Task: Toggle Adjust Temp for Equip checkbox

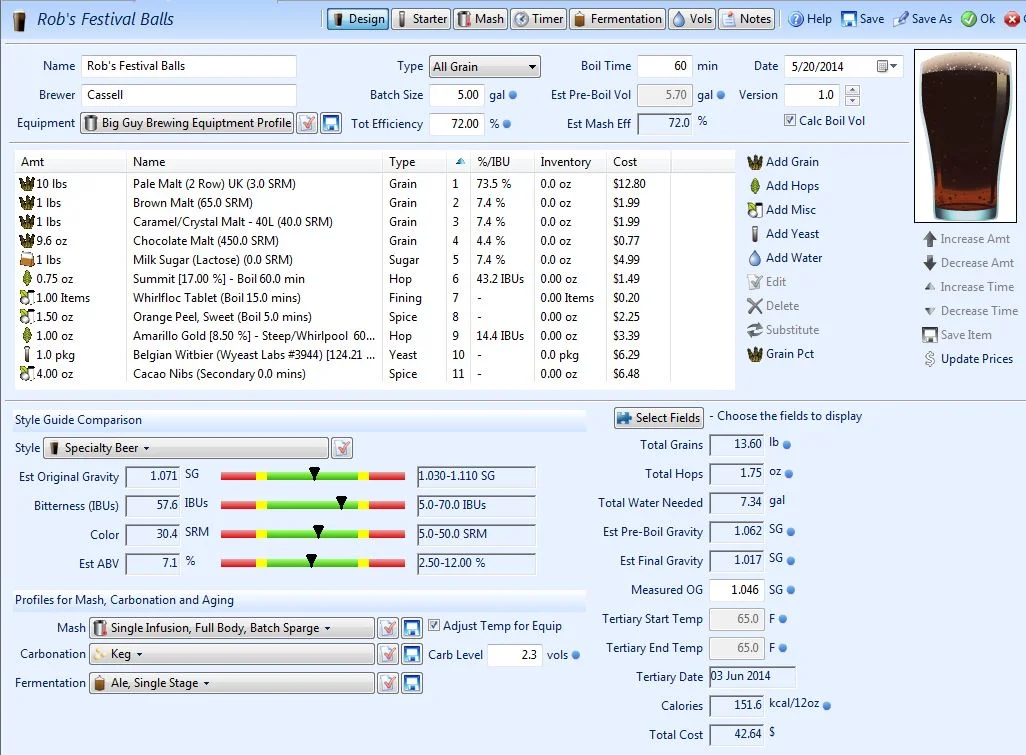Action: pos(433,625)
